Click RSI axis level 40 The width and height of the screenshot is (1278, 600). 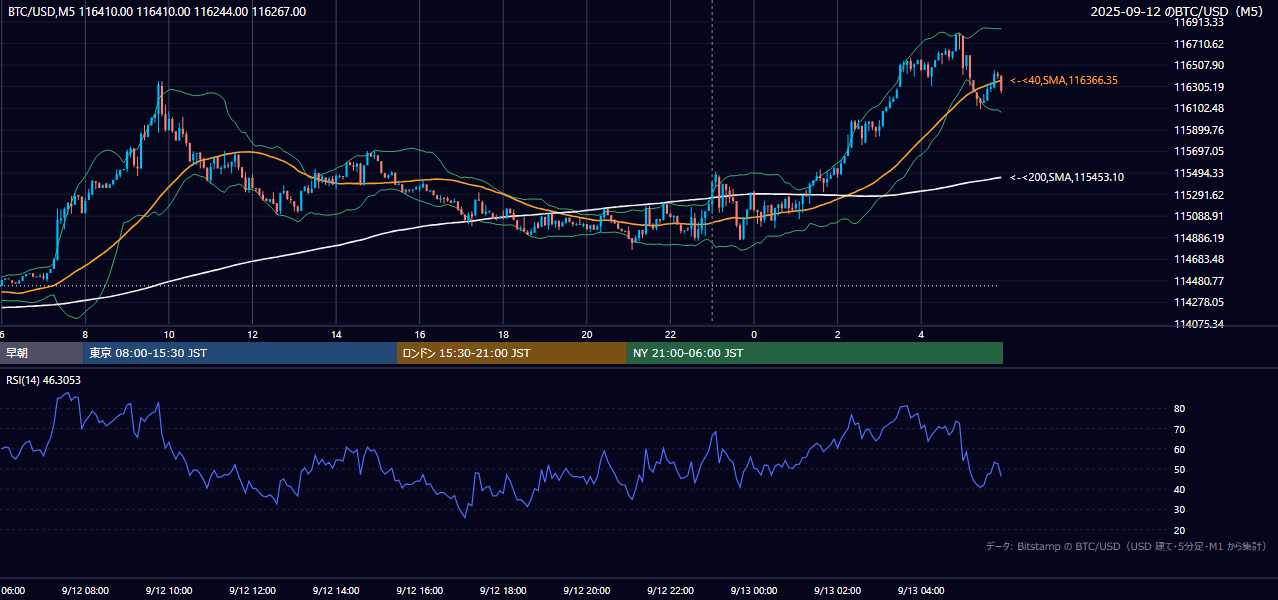click(1180, 489)
